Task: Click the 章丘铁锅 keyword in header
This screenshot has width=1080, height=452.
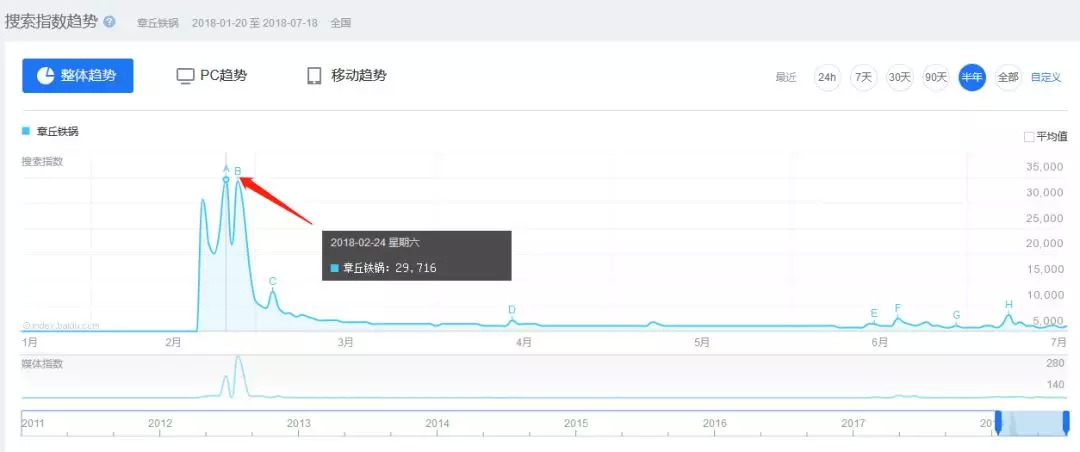Action: [x=158, y=23]
